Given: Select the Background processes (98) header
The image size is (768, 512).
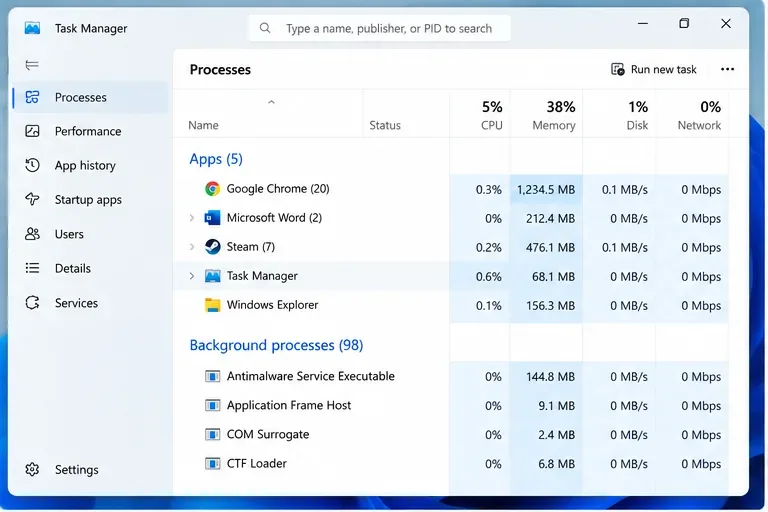Looking at the screenshot, I should 276,345.
